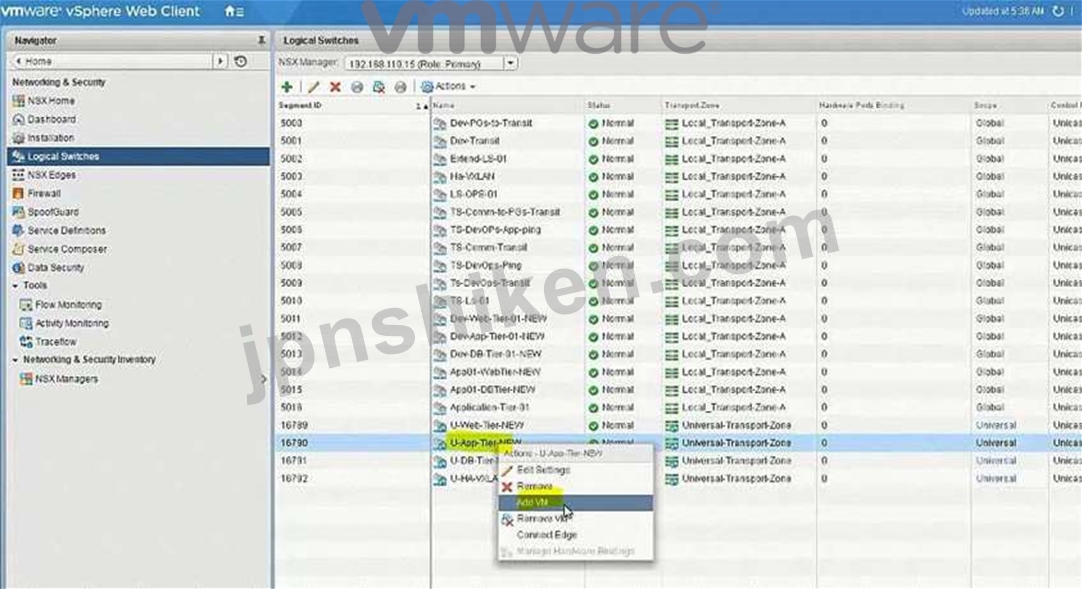The width and height of the screenshot is (1082, 589).
Task: Sort by the Hardware Ports Binding column header
Action: pyautogui.click(x=893, y=106)
